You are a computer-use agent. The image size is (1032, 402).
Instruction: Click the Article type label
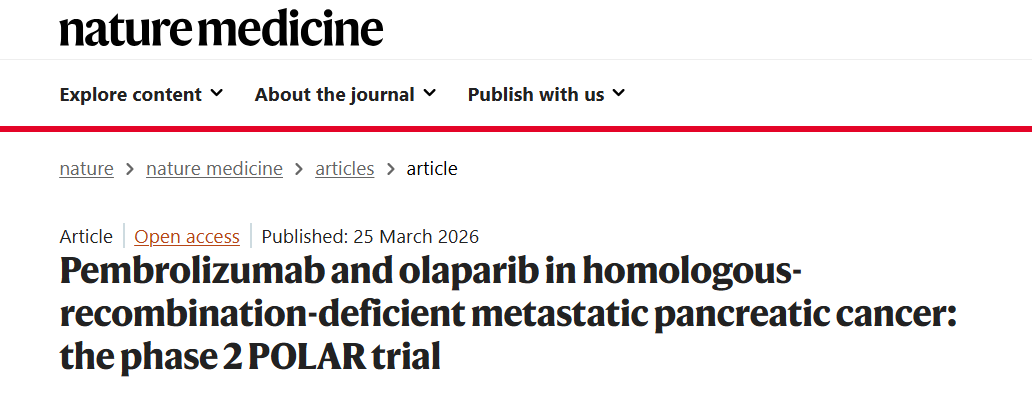pyautogui.click(x=86, y=237)
